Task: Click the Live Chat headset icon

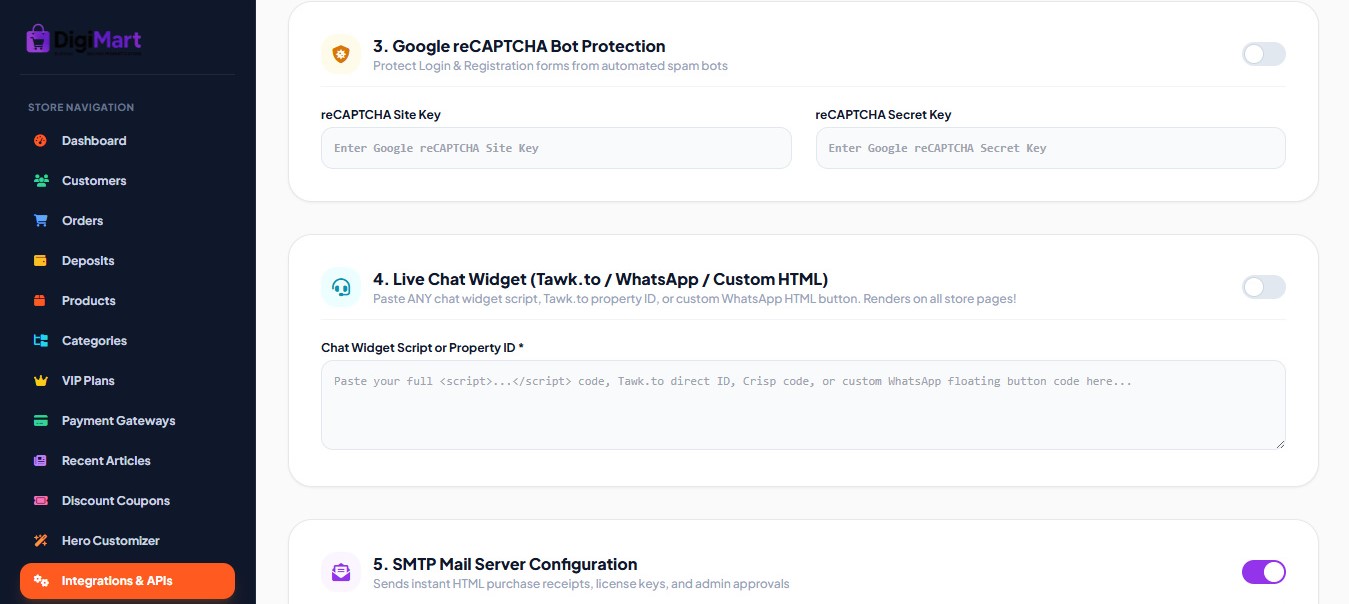Action: (x=341, y=287)
